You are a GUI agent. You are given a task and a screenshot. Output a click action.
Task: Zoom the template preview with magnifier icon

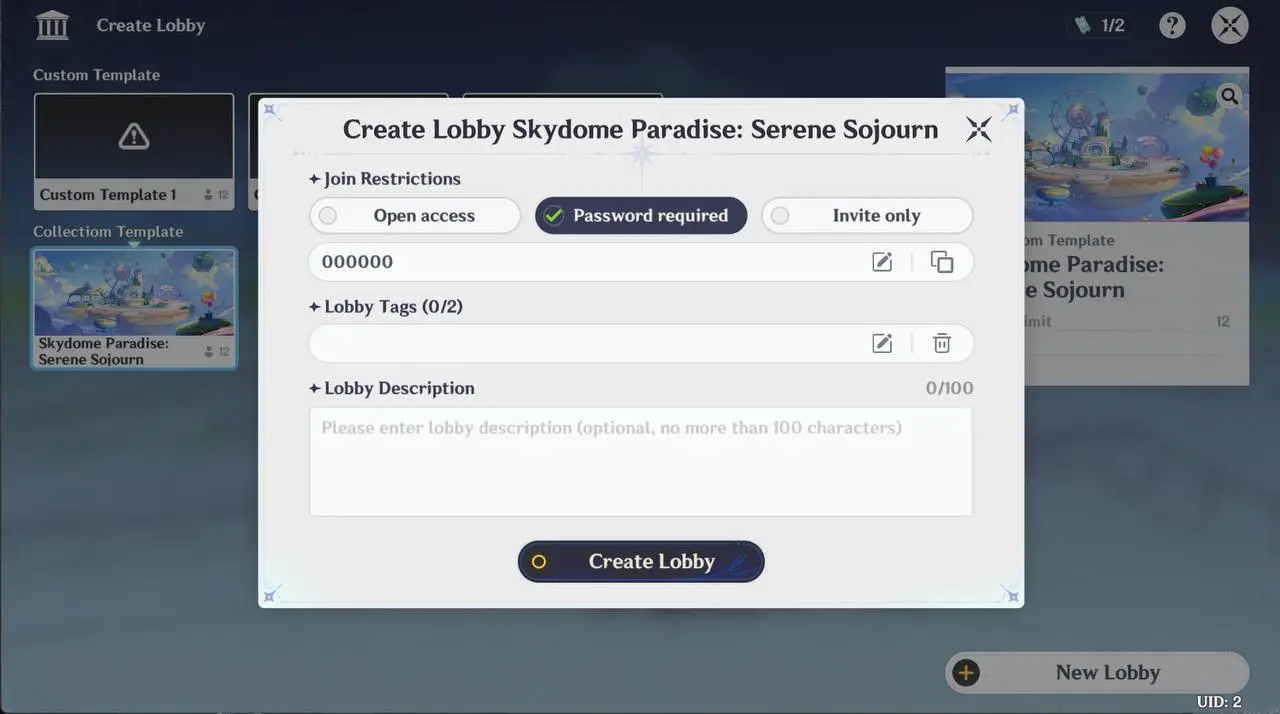(x=1229, y=96)
